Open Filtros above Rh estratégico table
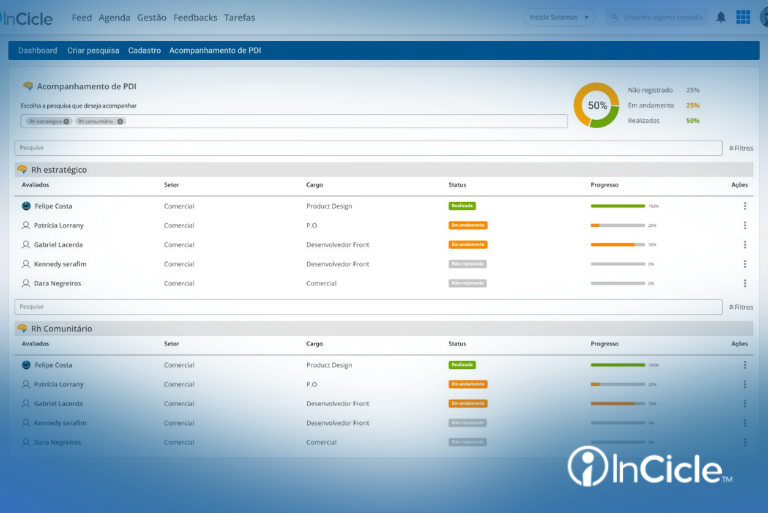Screen dimensions: 768x513 point(741,148)
